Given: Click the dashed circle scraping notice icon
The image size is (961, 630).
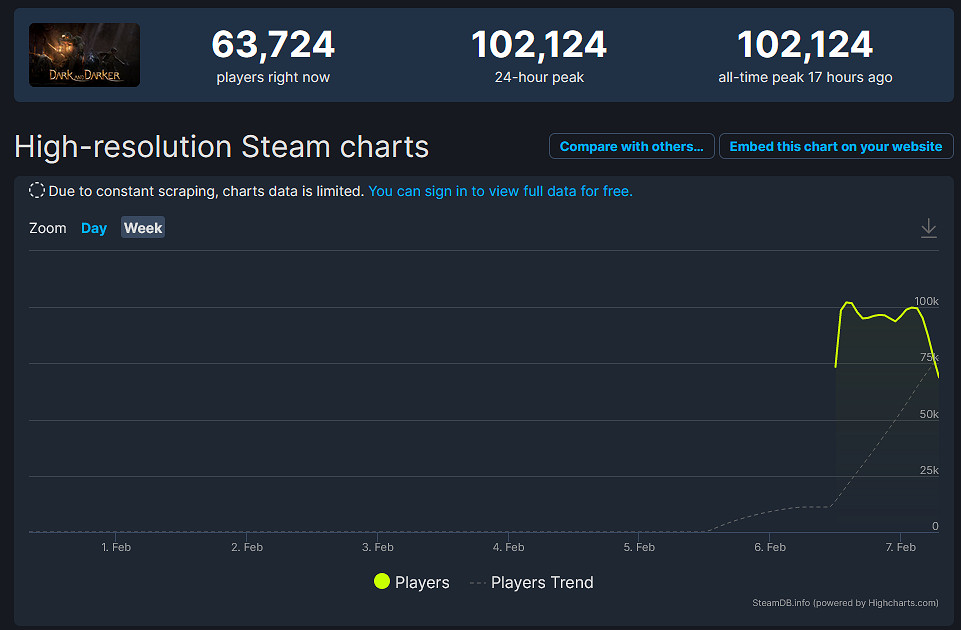Looking at the screenshot, I should (x=37, y=190).
